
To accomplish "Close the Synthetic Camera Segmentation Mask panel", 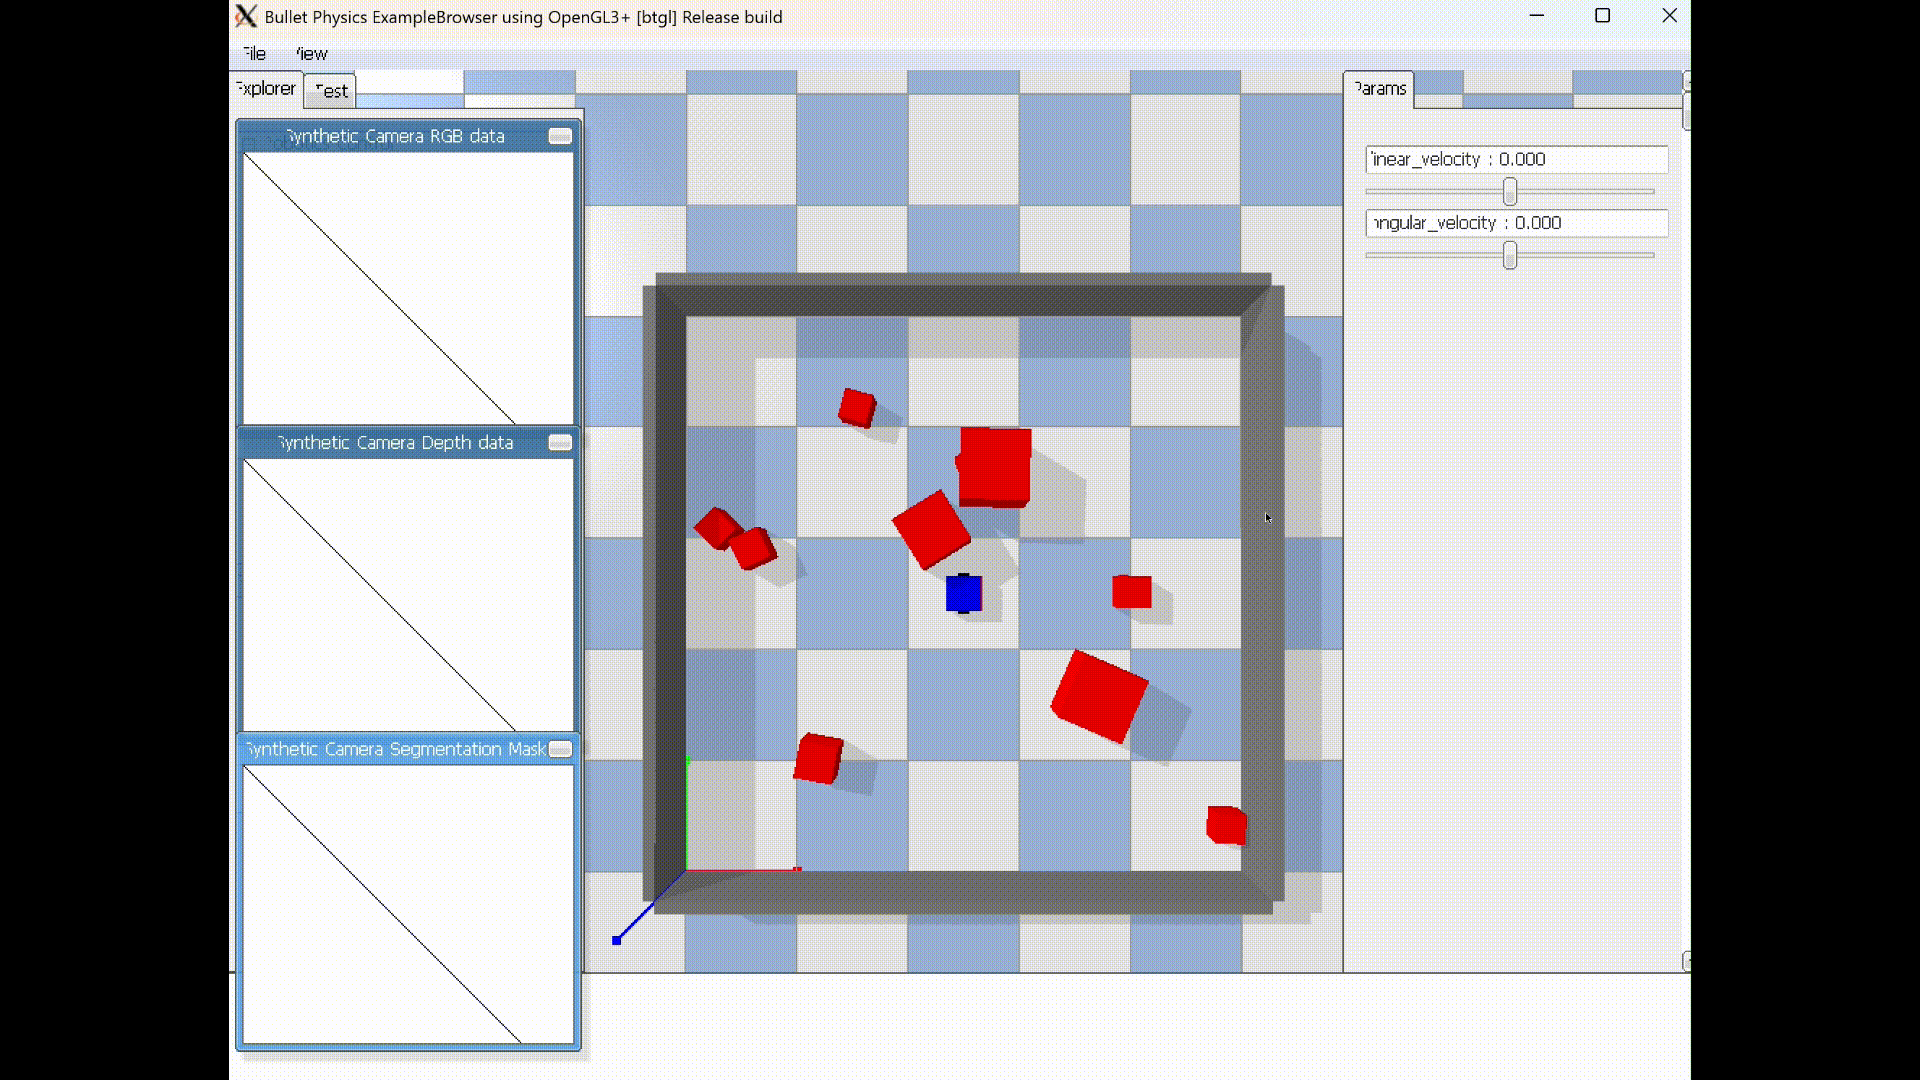I will coord(560,749).
